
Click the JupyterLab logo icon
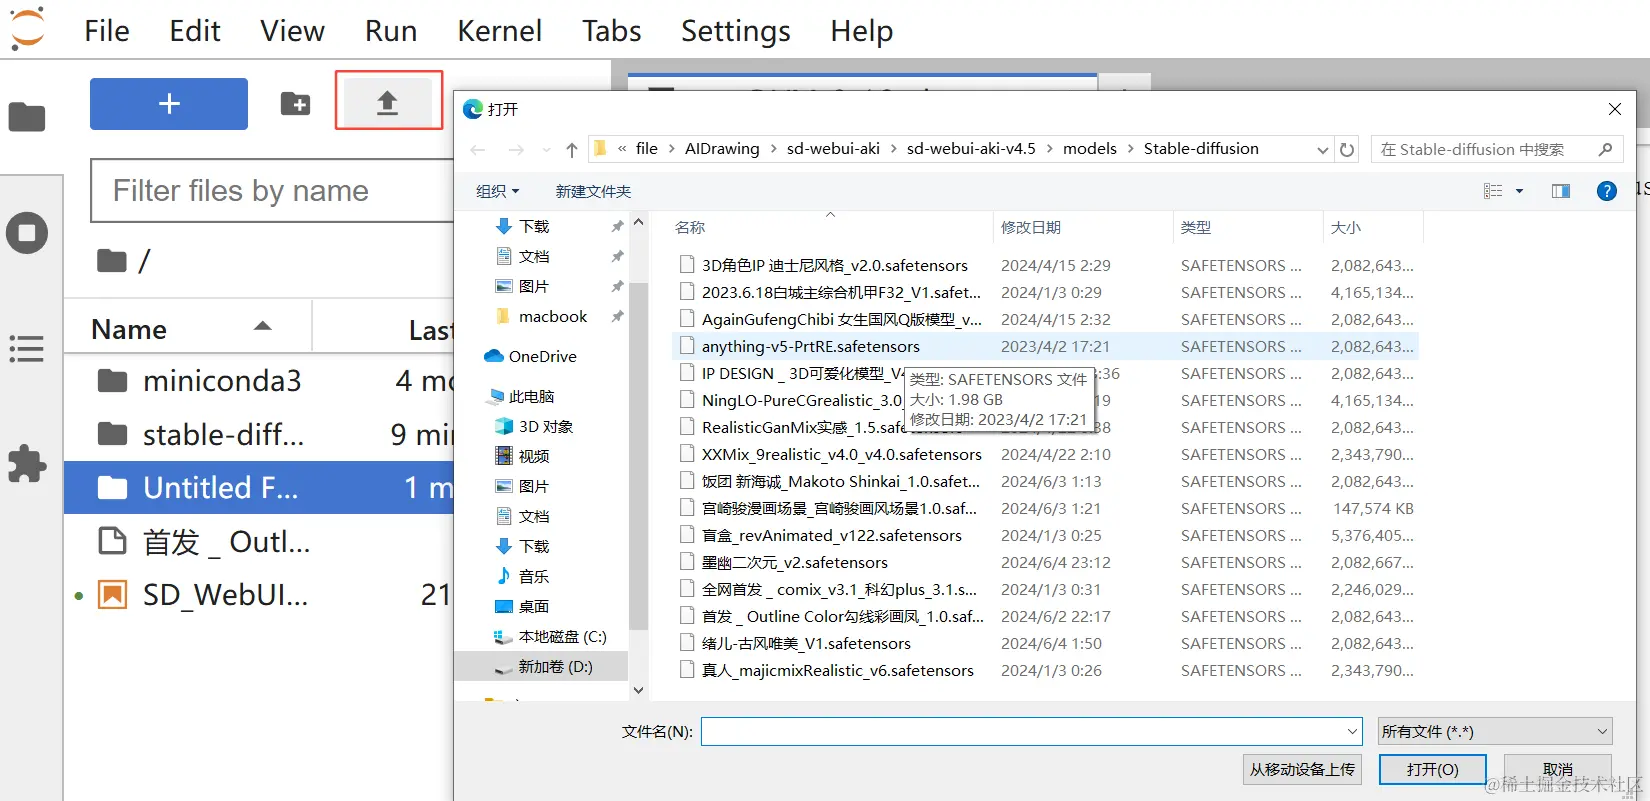click(27, 28)
